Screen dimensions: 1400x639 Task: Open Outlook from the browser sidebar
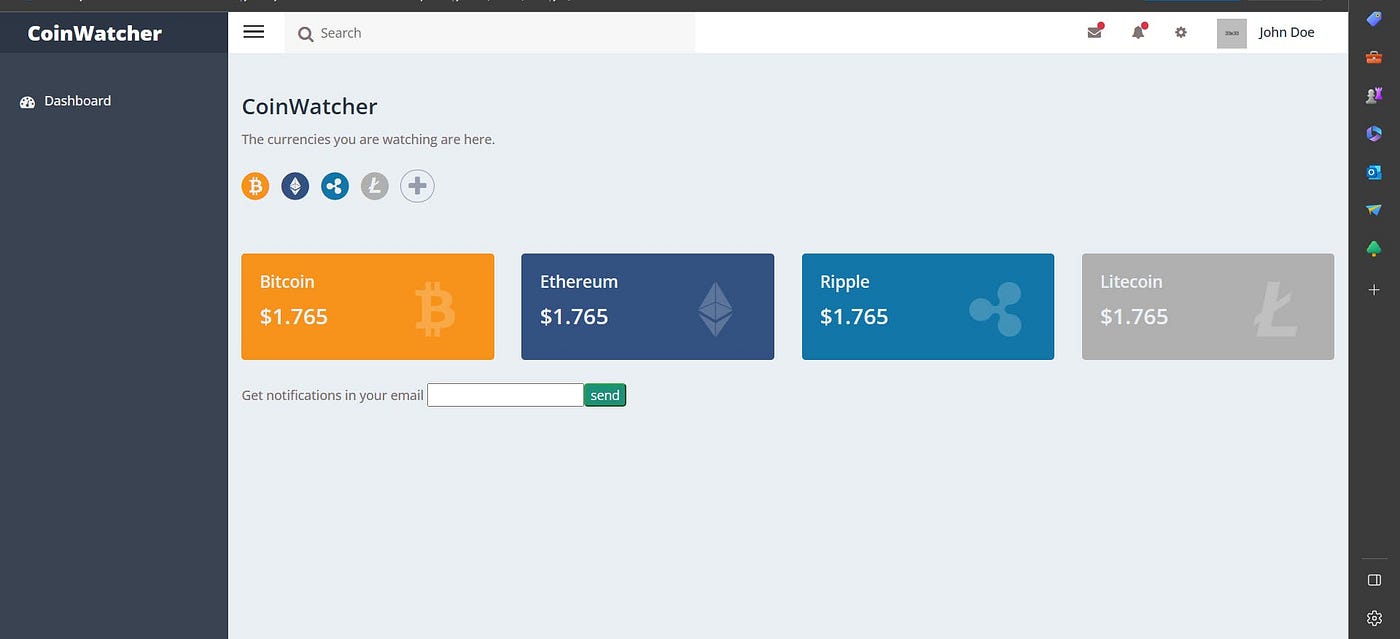[x=1373, y=171]
